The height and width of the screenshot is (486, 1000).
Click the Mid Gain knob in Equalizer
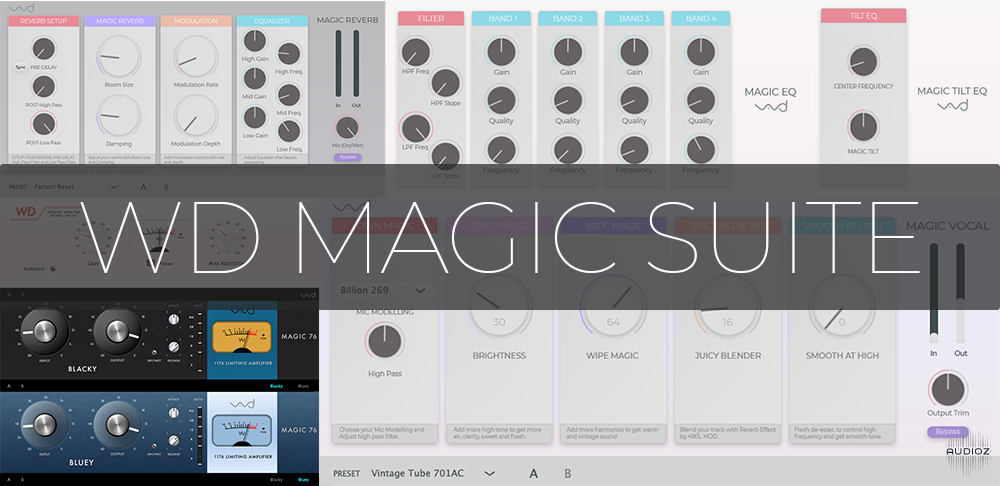click(x=254, y=79)
